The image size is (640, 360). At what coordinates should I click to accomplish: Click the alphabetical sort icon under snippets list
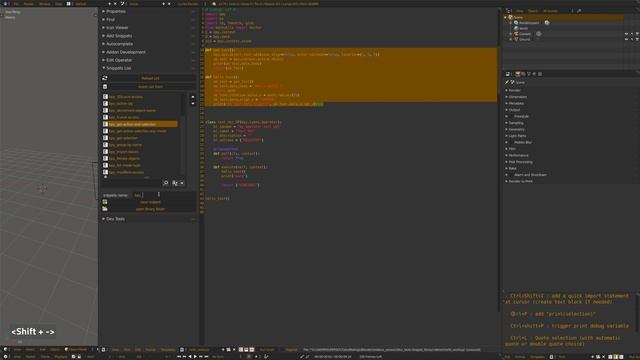(175, 183)
